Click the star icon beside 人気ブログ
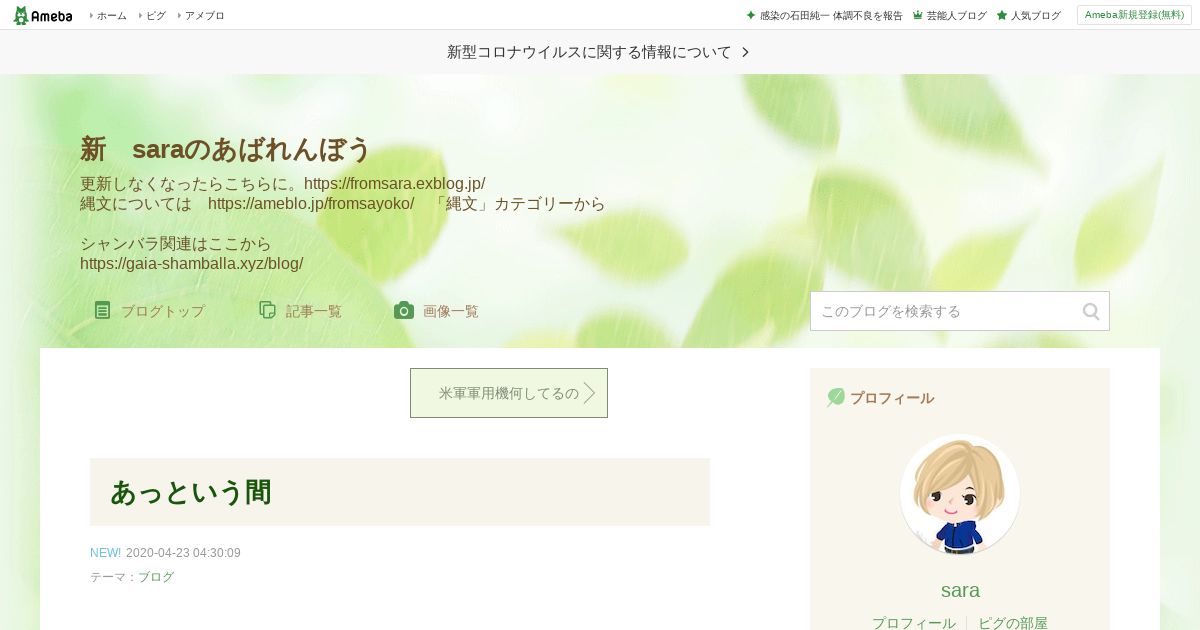Image resolution: width=1200 pixels, height=630 pixels. [x=1002, y=16]
